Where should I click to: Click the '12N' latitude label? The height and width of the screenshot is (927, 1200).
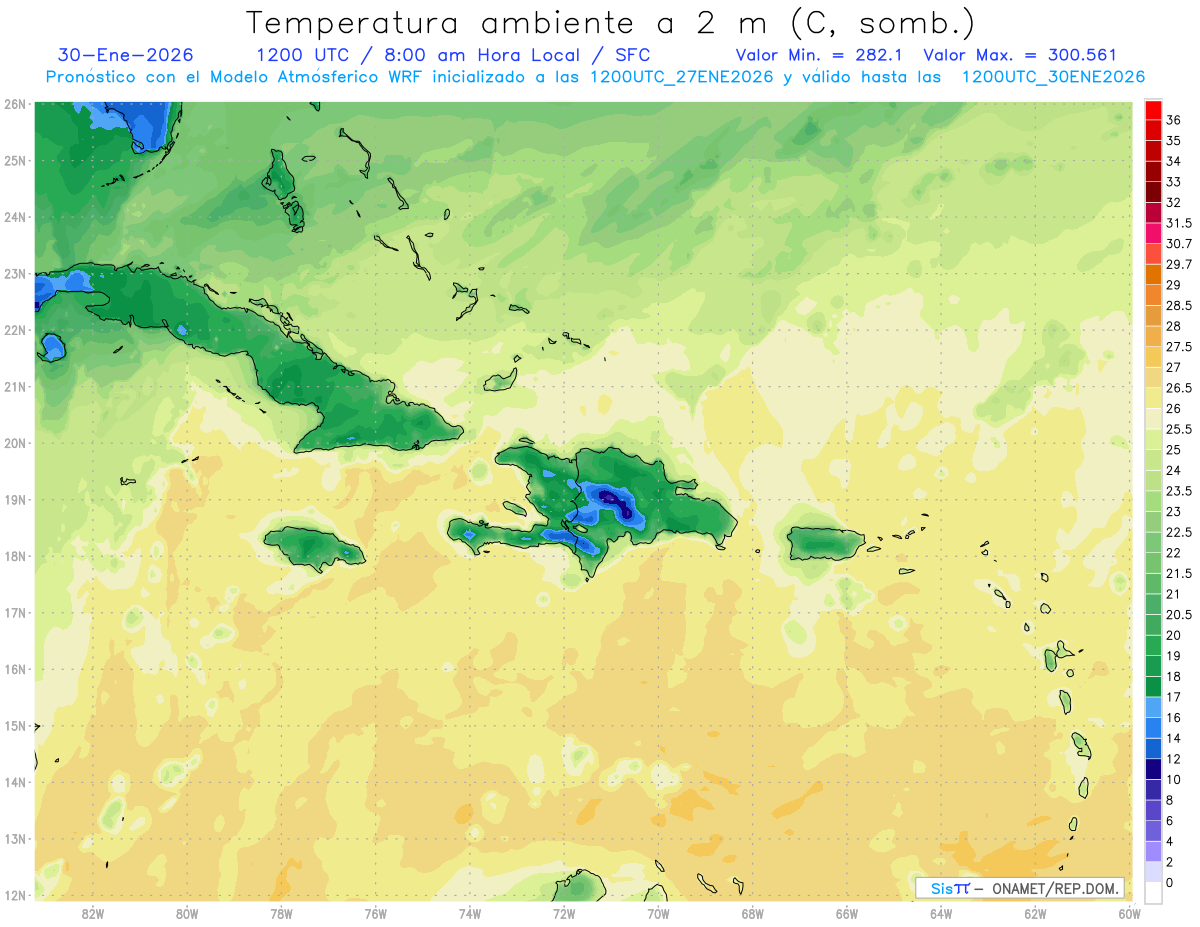[15, 895]
